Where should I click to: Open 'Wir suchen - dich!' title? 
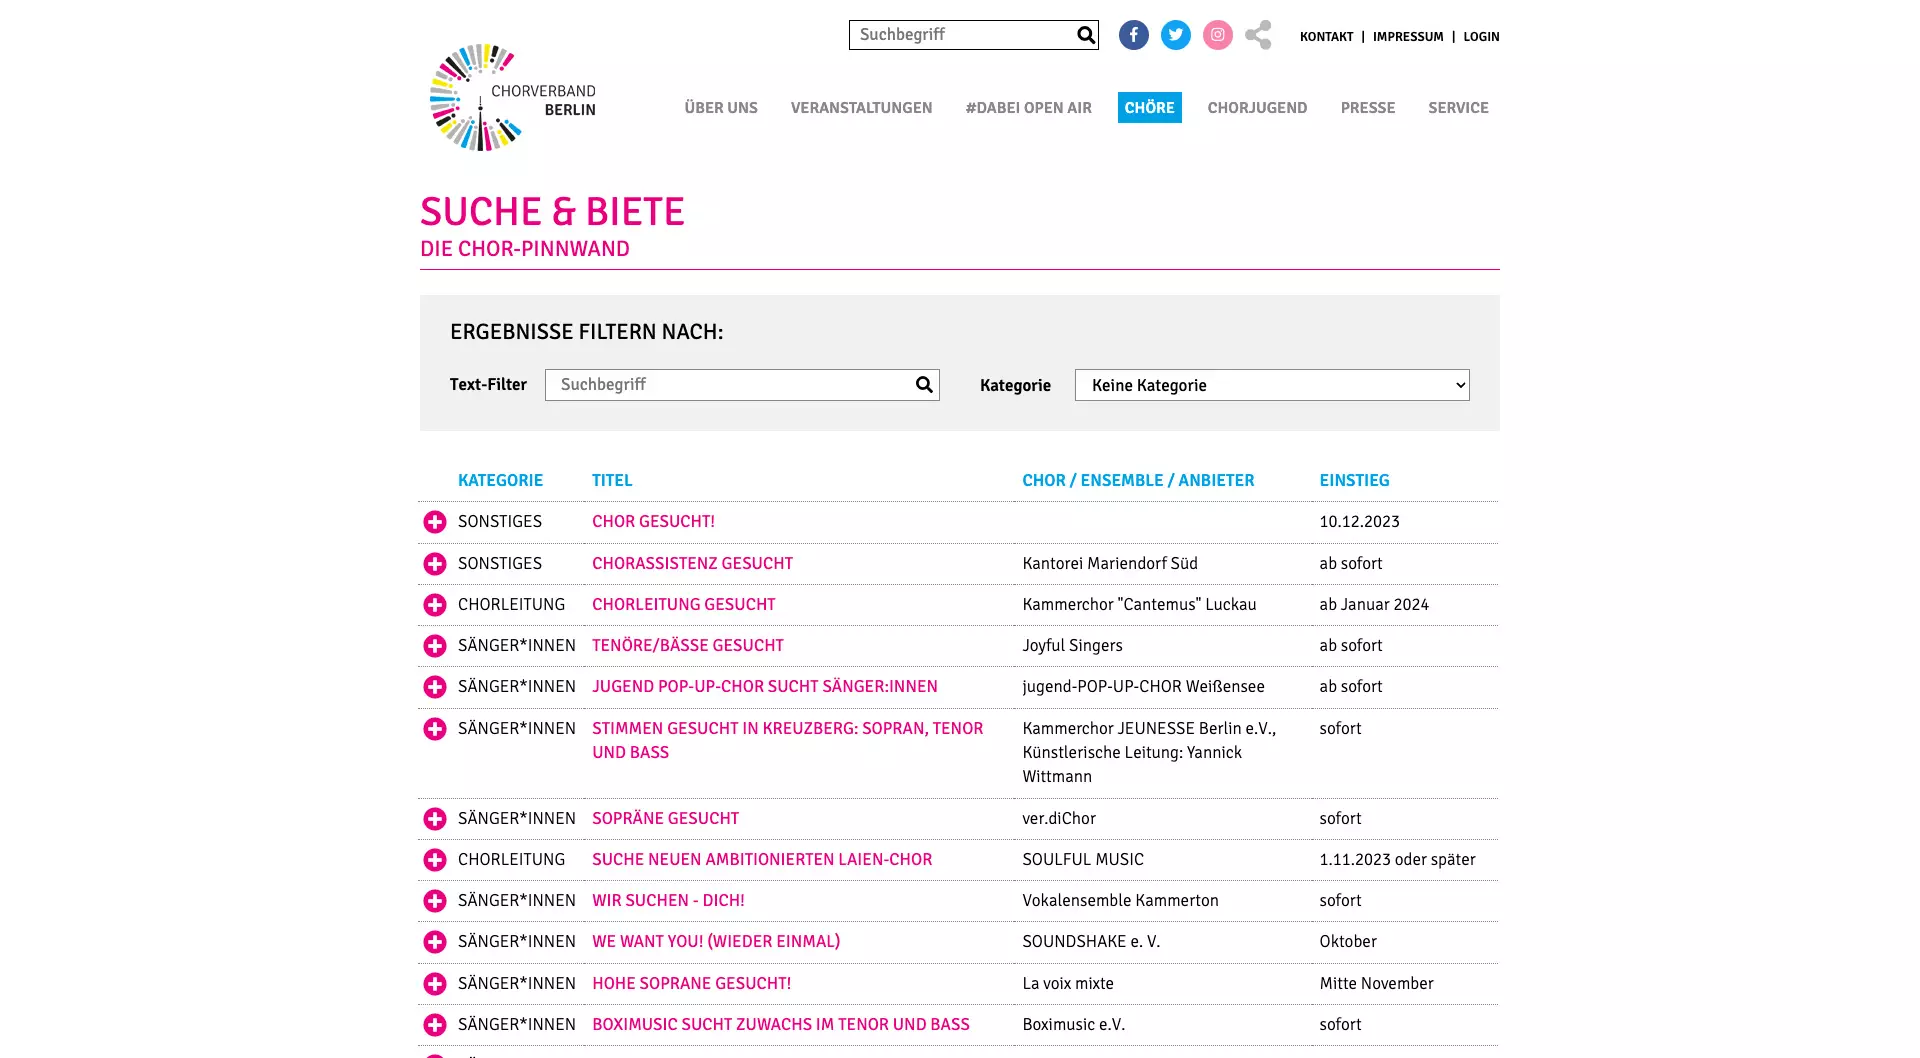tap(668, 901)
